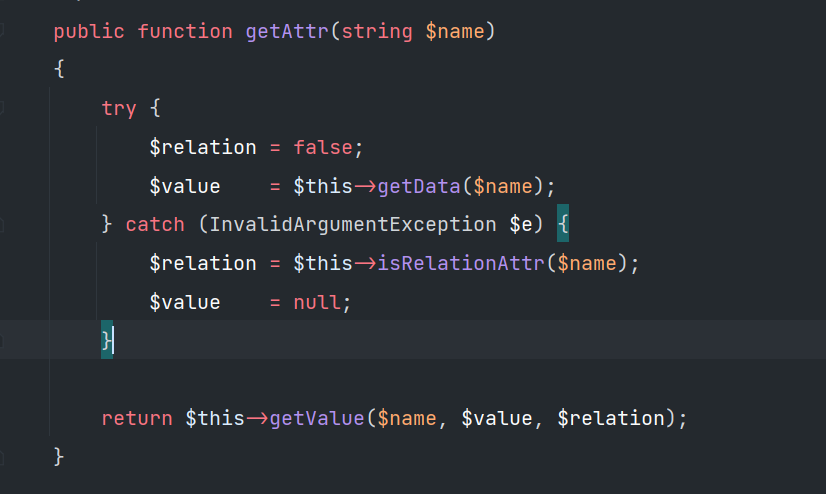Collapse the try block fold marker

(2, 108)
